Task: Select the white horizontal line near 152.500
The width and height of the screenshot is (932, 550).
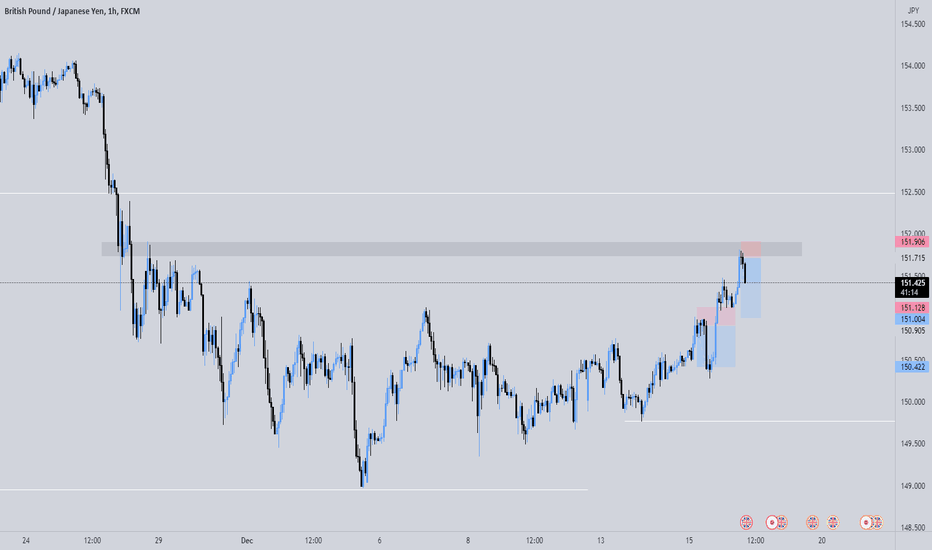Action: [x=447, y=193]
